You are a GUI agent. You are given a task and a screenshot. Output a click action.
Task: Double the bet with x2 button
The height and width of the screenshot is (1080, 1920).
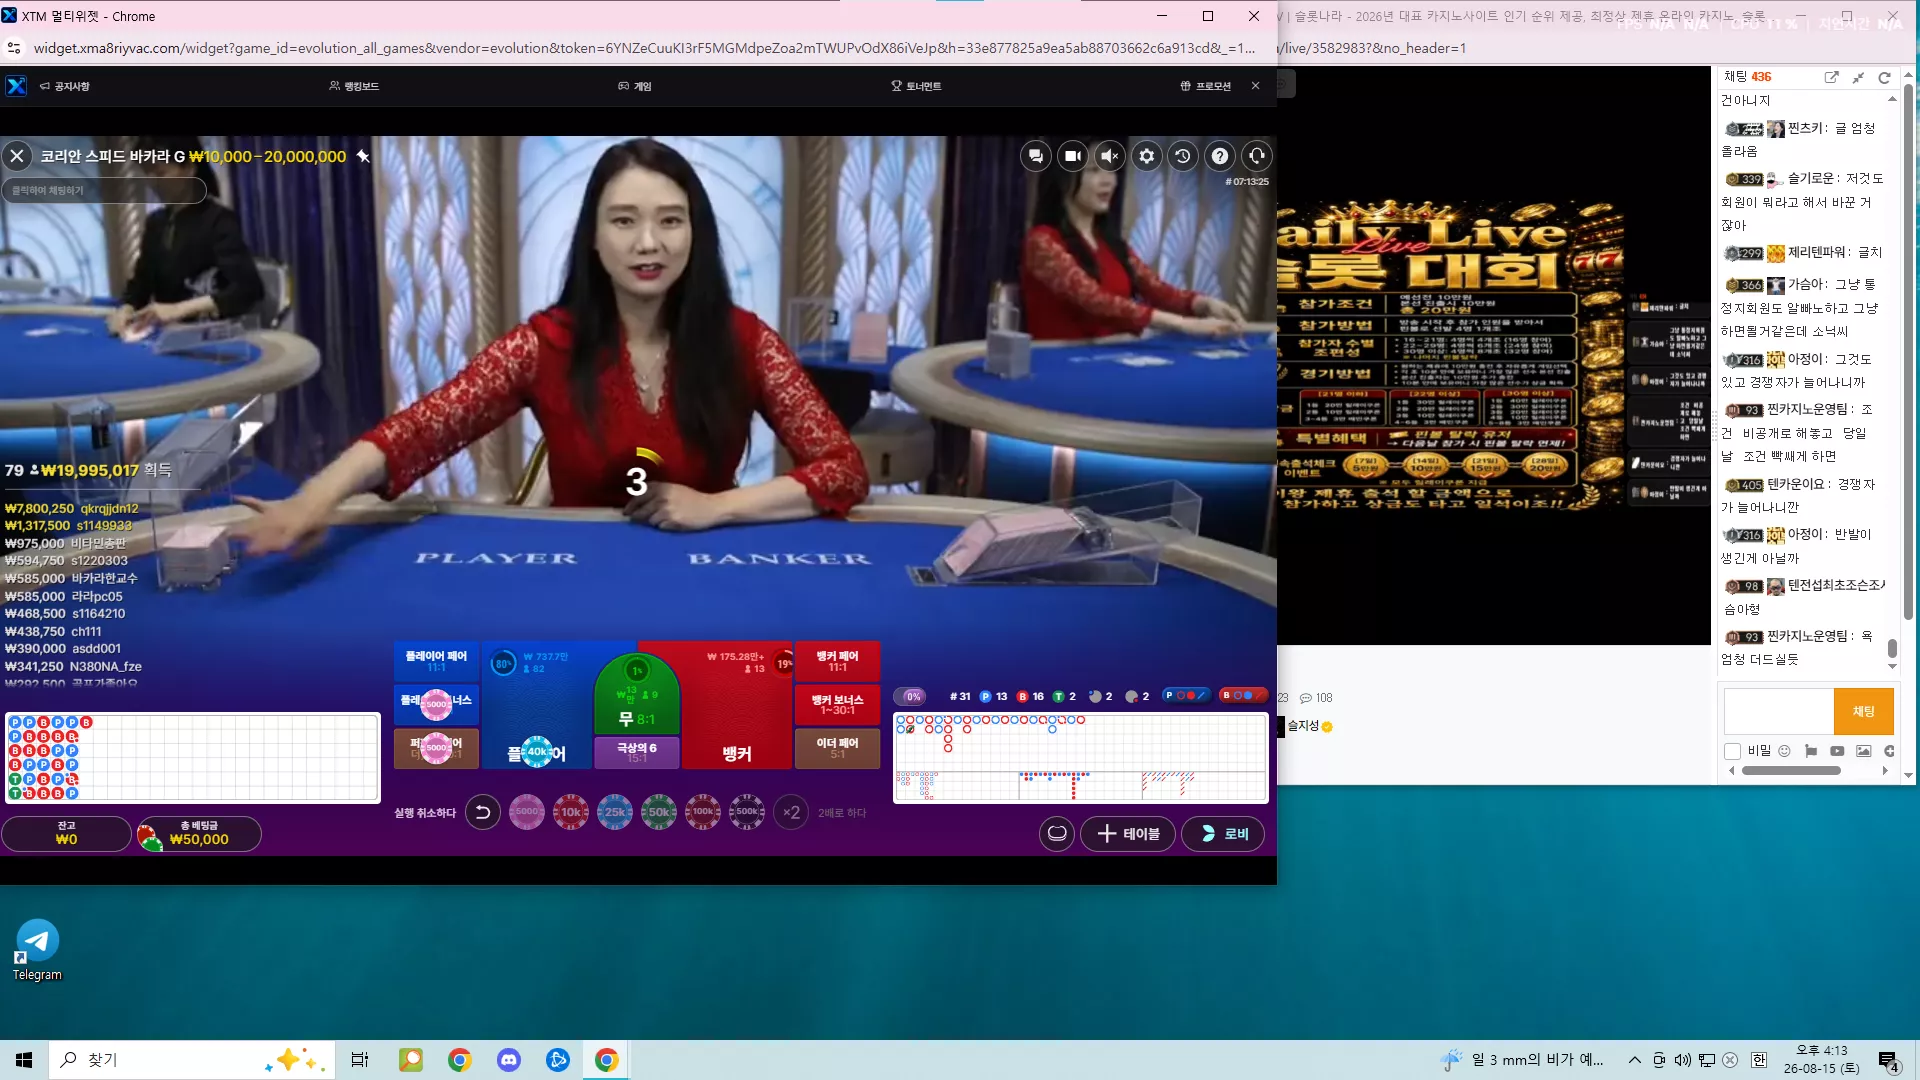[791, 812]
